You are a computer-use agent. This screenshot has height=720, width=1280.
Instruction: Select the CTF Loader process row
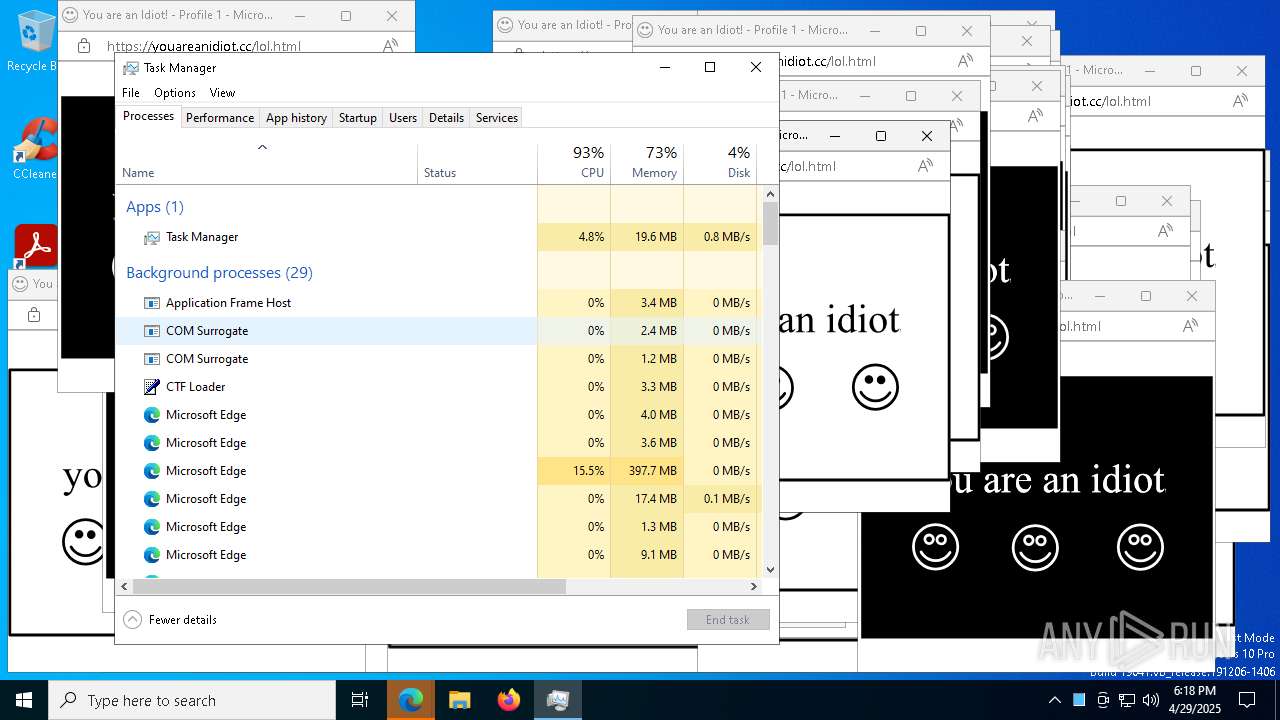(x=438, y=387)
